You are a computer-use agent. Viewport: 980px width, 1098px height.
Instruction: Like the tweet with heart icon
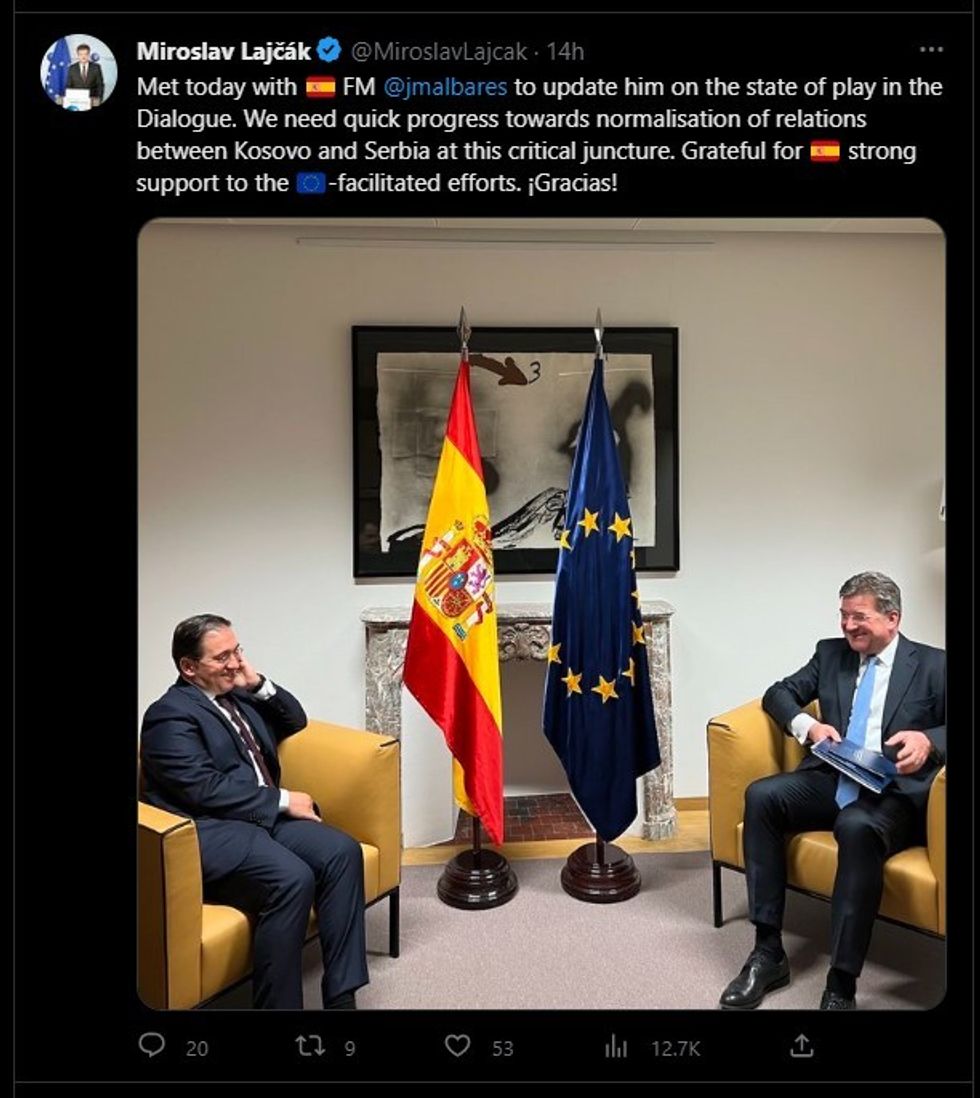coord(458,1046)
